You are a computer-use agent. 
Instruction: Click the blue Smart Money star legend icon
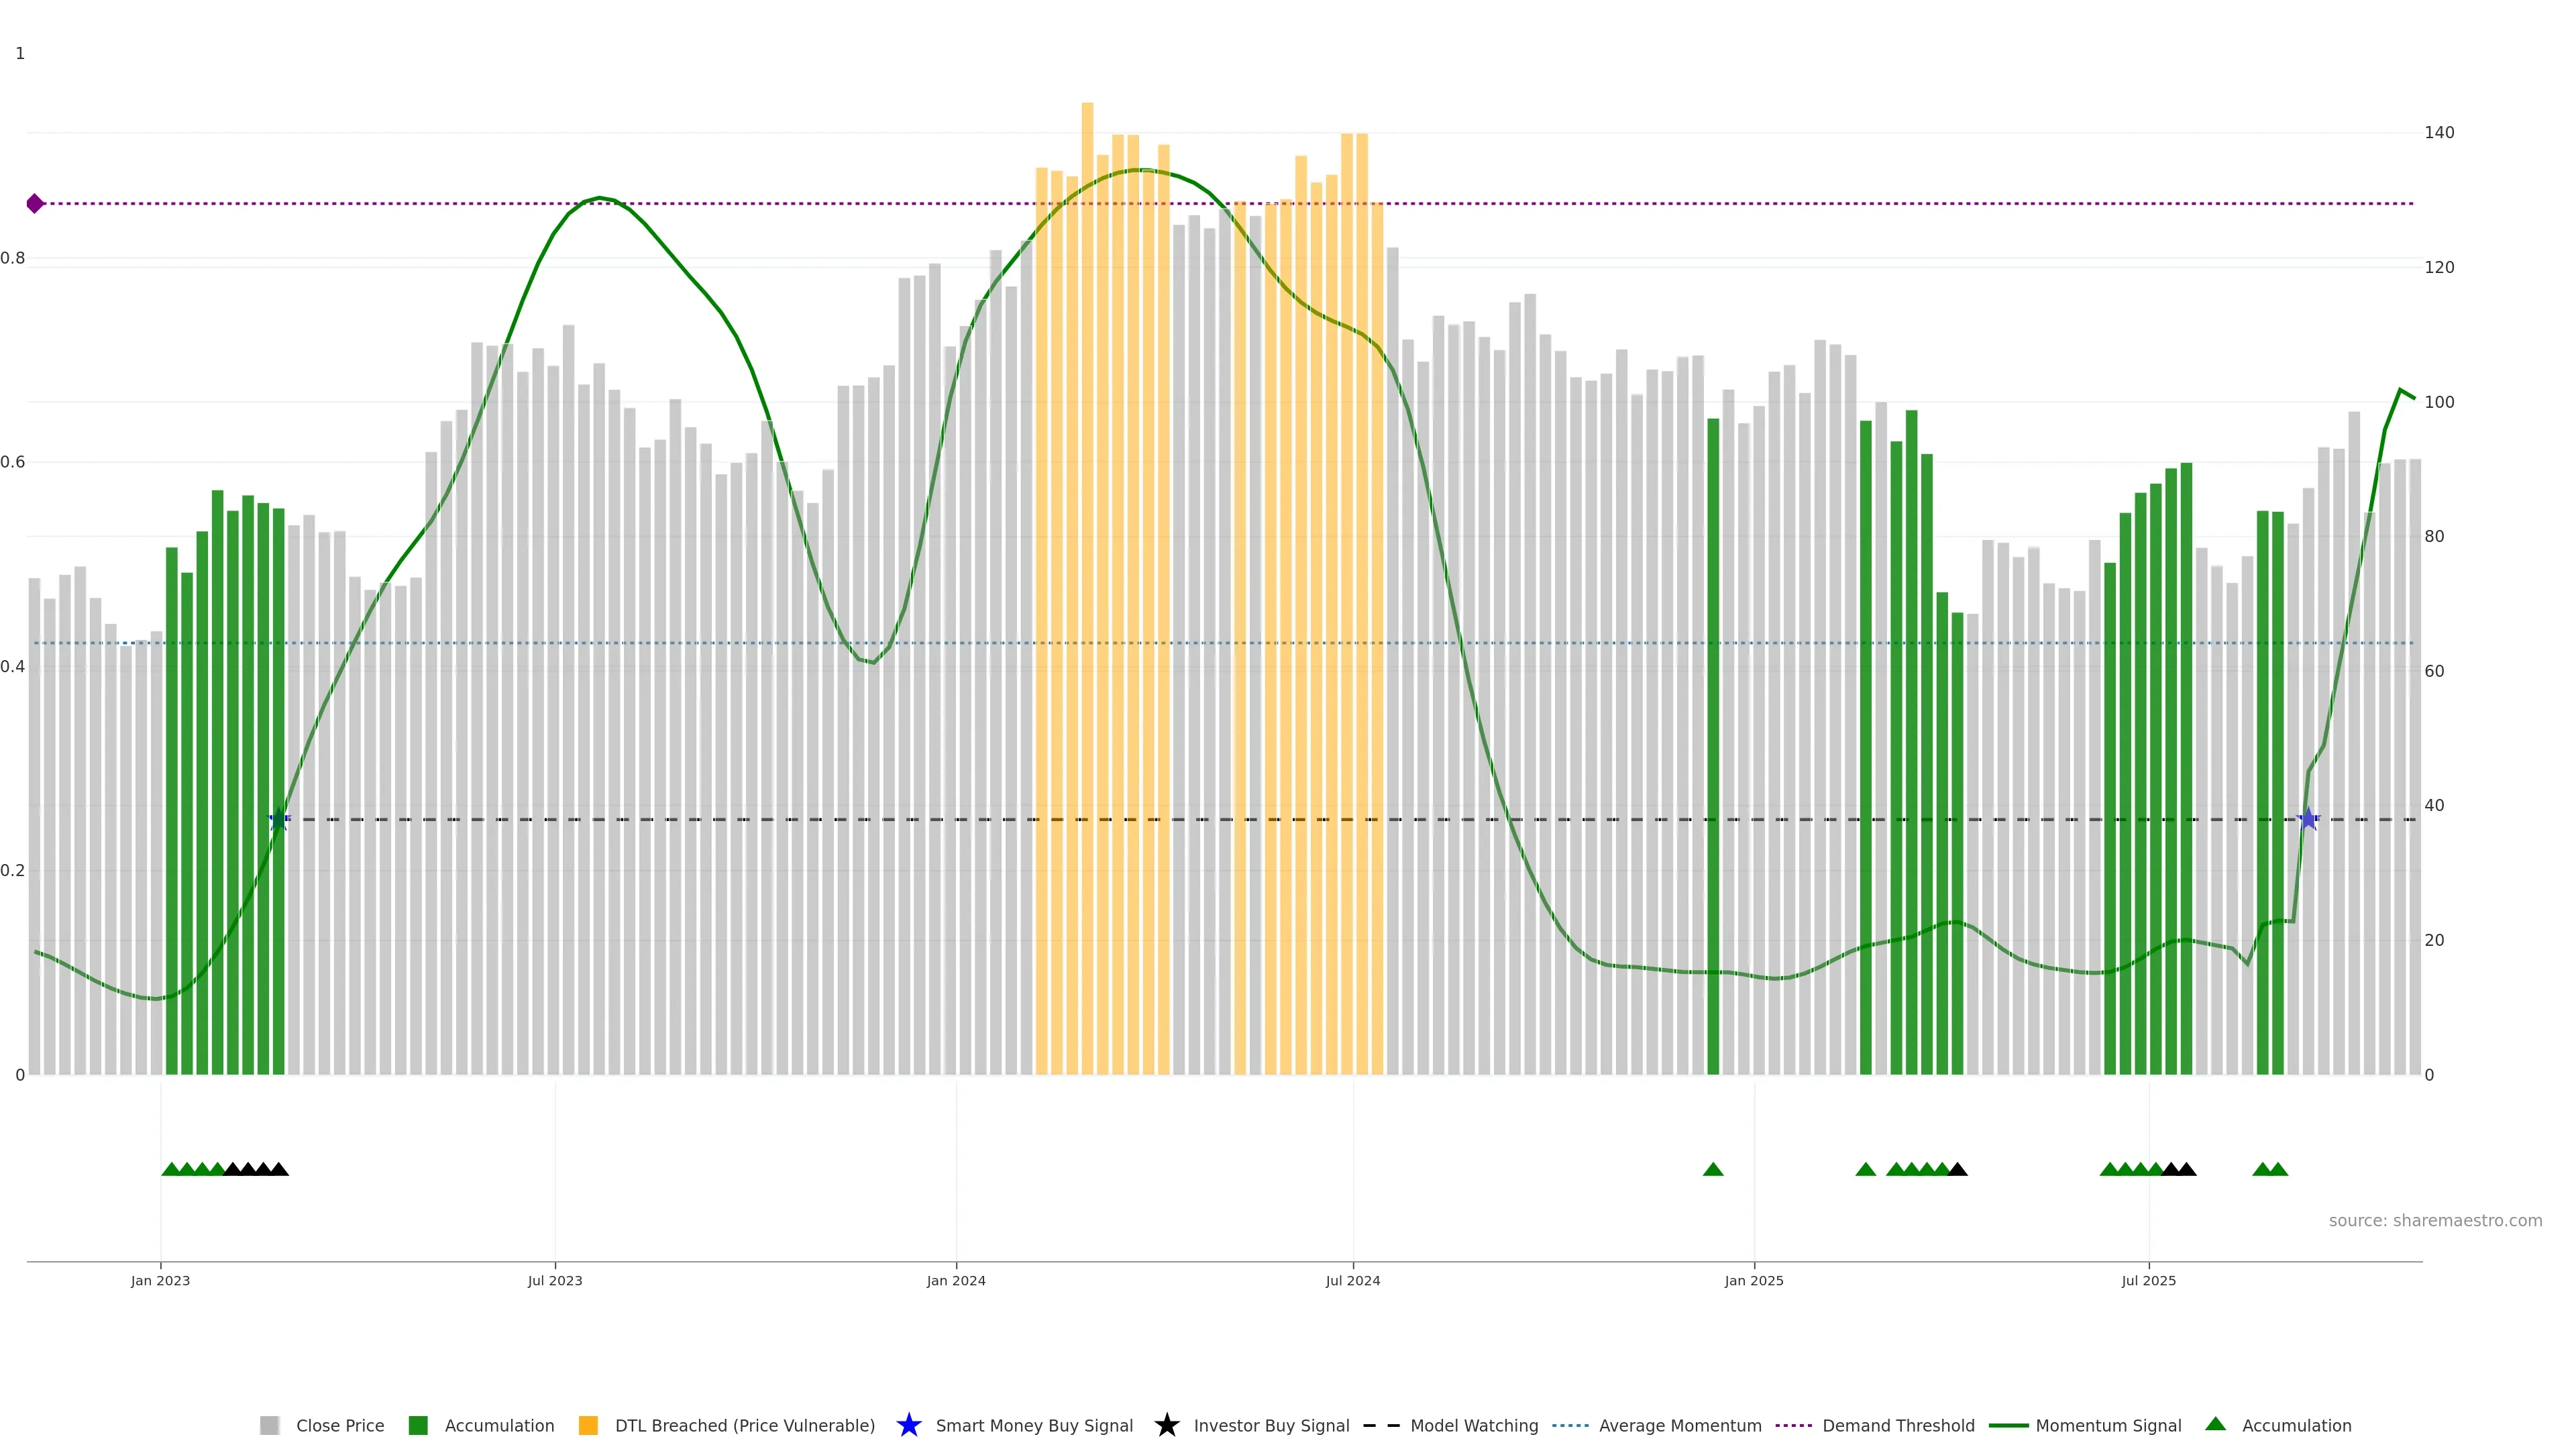point(908,1425)
